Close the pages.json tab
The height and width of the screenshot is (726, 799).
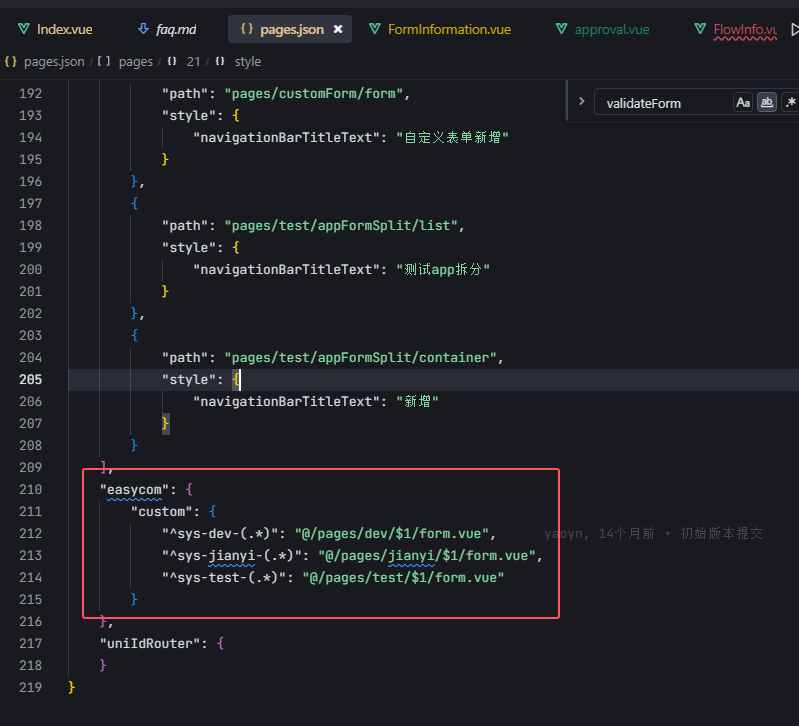338,30
